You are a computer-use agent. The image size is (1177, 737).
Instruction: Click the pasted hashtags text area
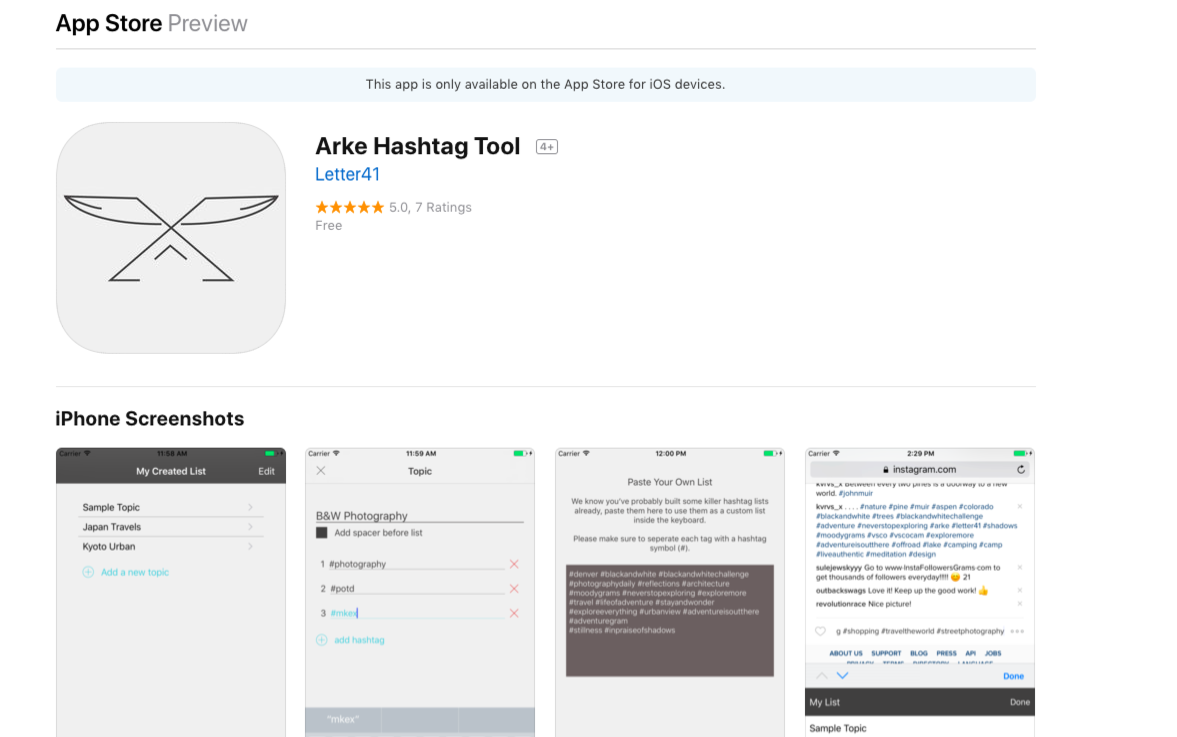(670, 621)
